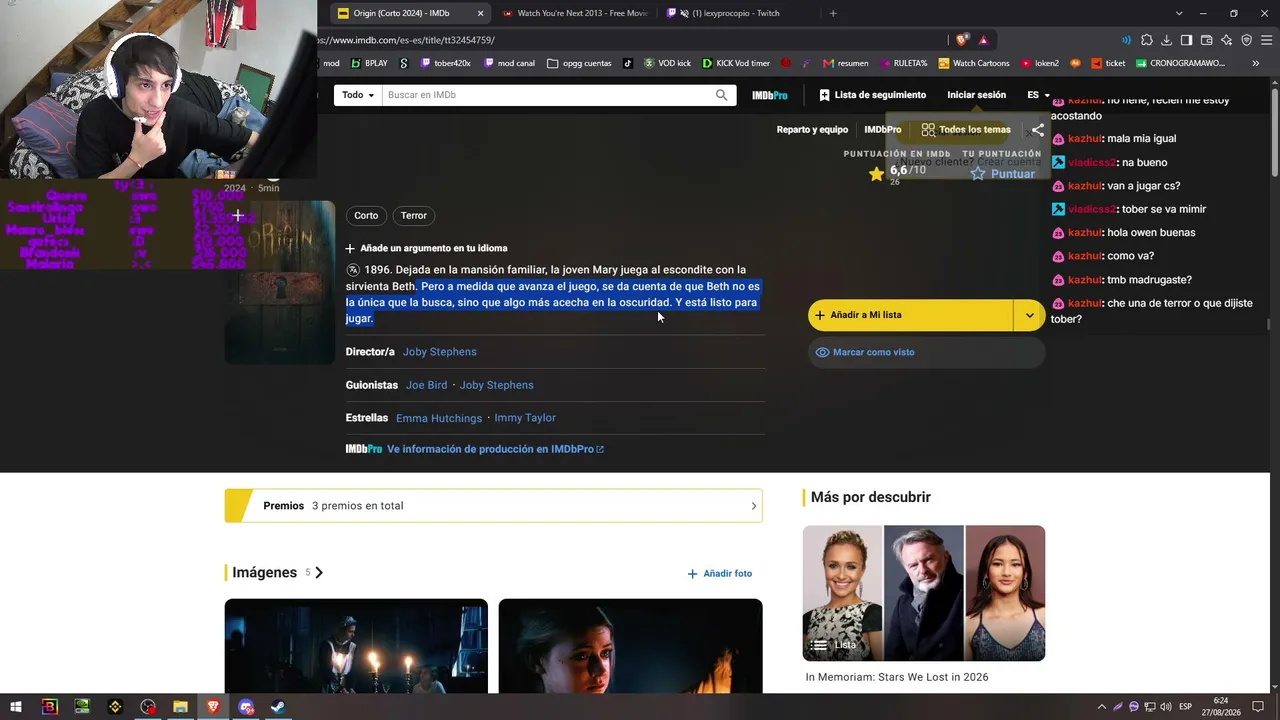
Task: Open the Lista de seguimiento watchlist
Action: pyautogui.click(x=872, y=95)
